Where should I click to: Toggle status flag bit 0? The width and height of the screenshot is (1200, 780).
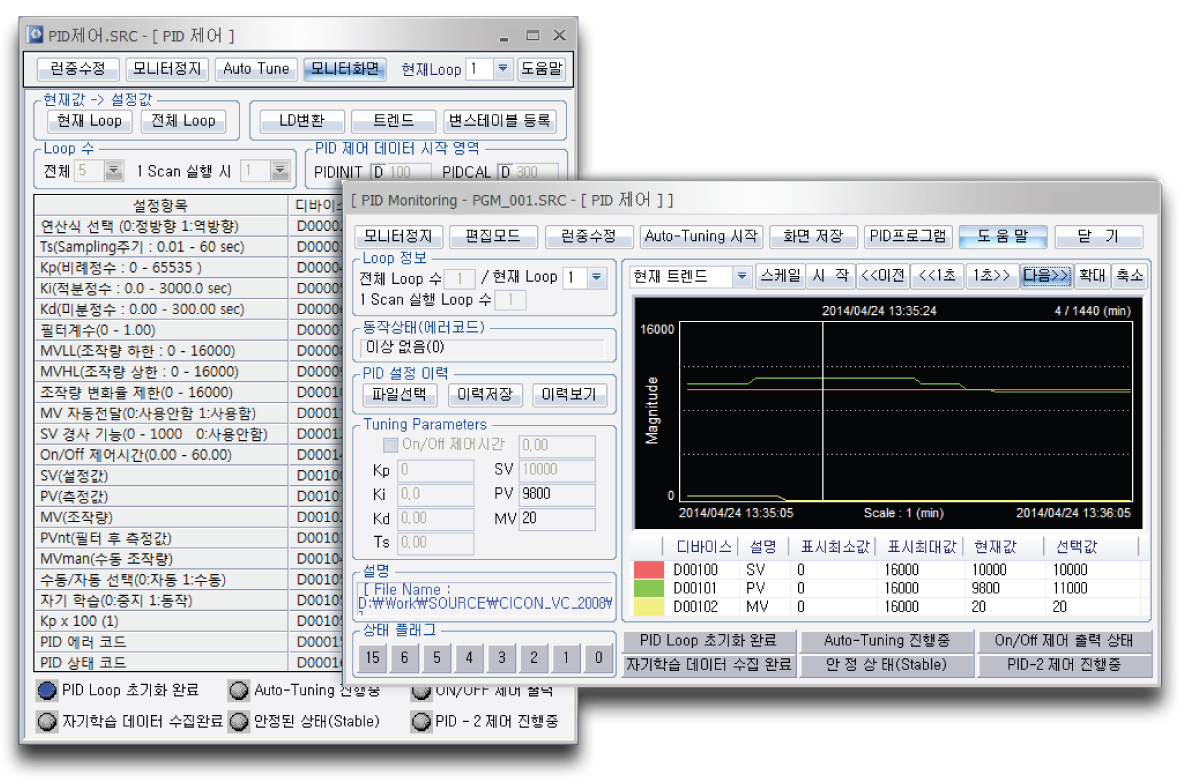pos(598,657)
